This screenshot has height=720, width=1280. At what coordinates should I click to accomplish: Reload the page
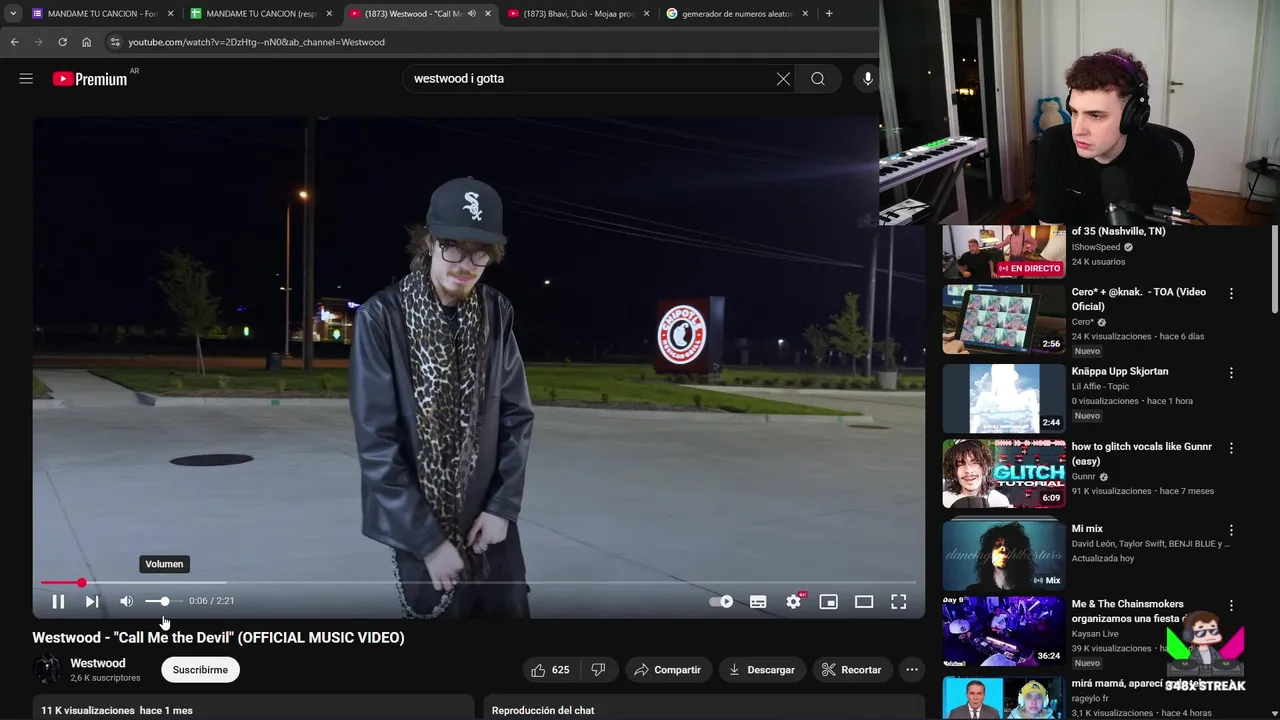(x=62, y=42)
